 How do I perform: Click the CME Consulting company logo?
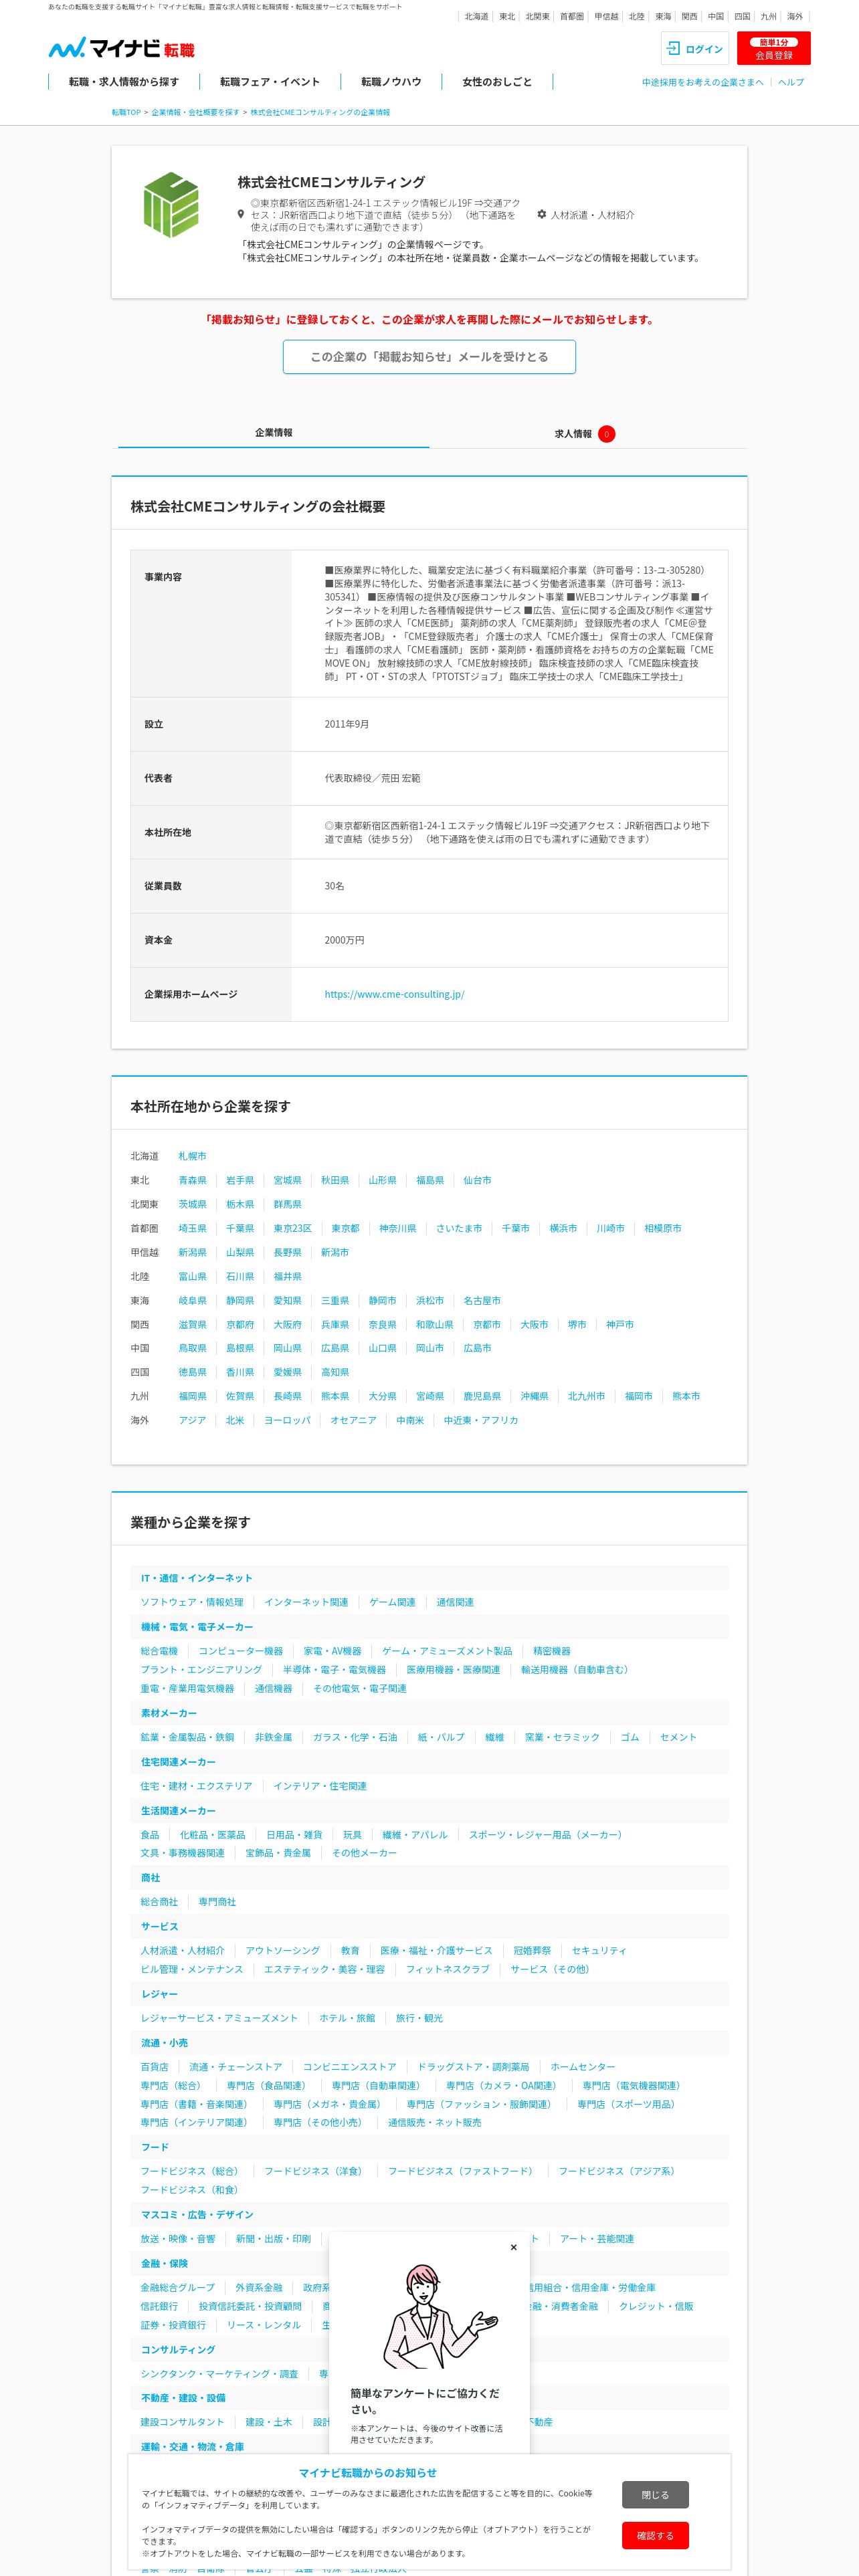[x=171, y=204]
